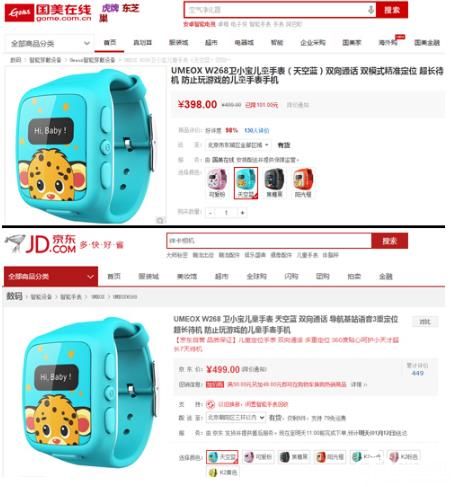This screenshot has width=454, height=487.
Task: Click zoom icon below Gome product image
Action: [x=160, y=220]
